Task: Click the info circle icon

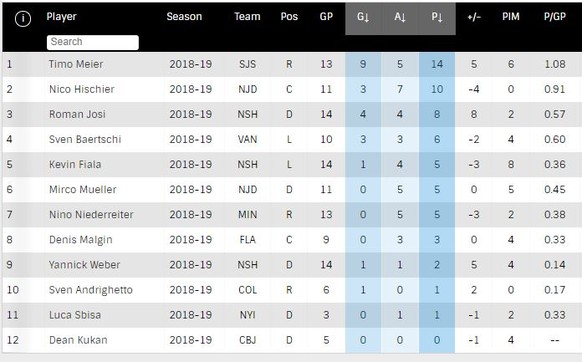Action: (x=23, y=18)
